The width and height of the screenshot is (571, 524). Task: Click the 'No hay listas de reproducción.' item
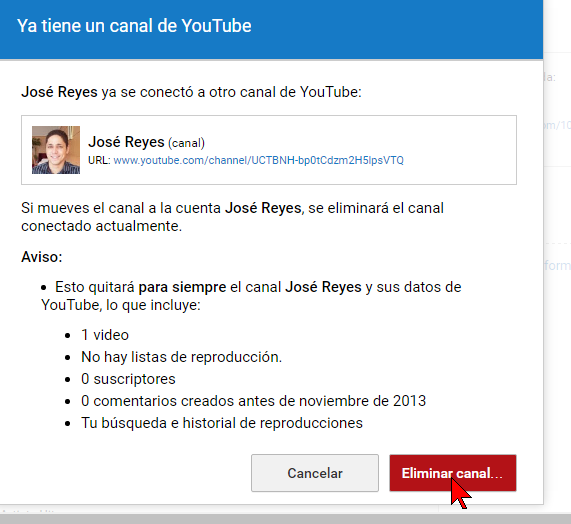(x=182, y=357)
